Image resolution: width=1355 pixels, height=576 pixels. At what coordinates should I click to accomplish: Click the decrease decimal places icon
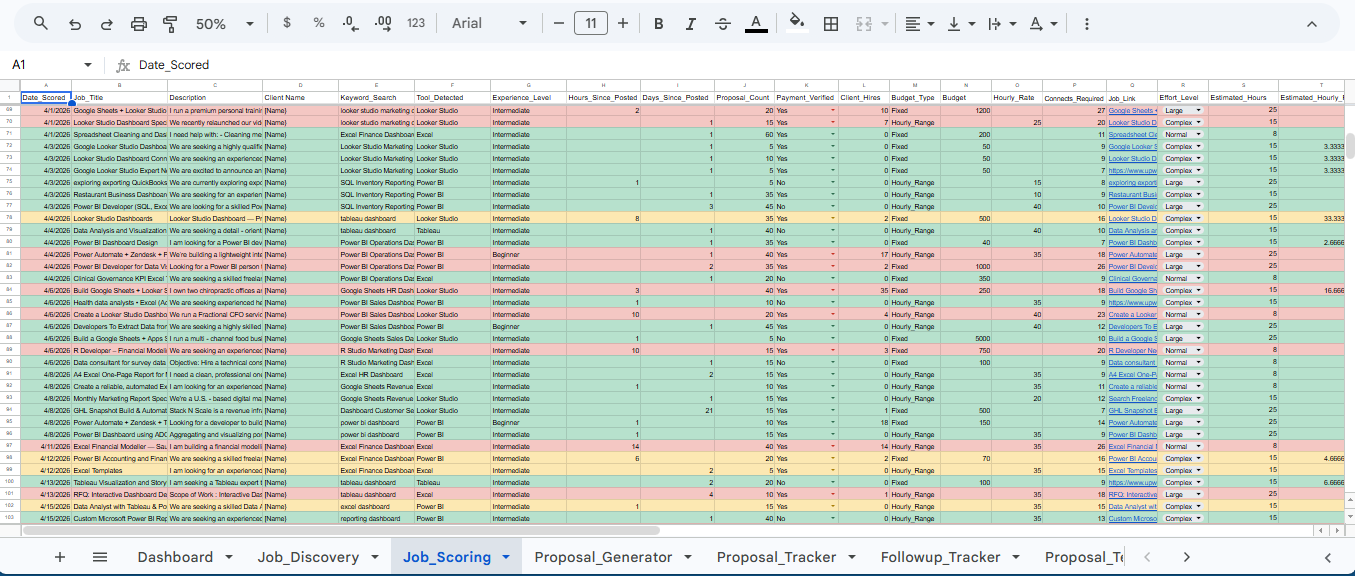350,23
